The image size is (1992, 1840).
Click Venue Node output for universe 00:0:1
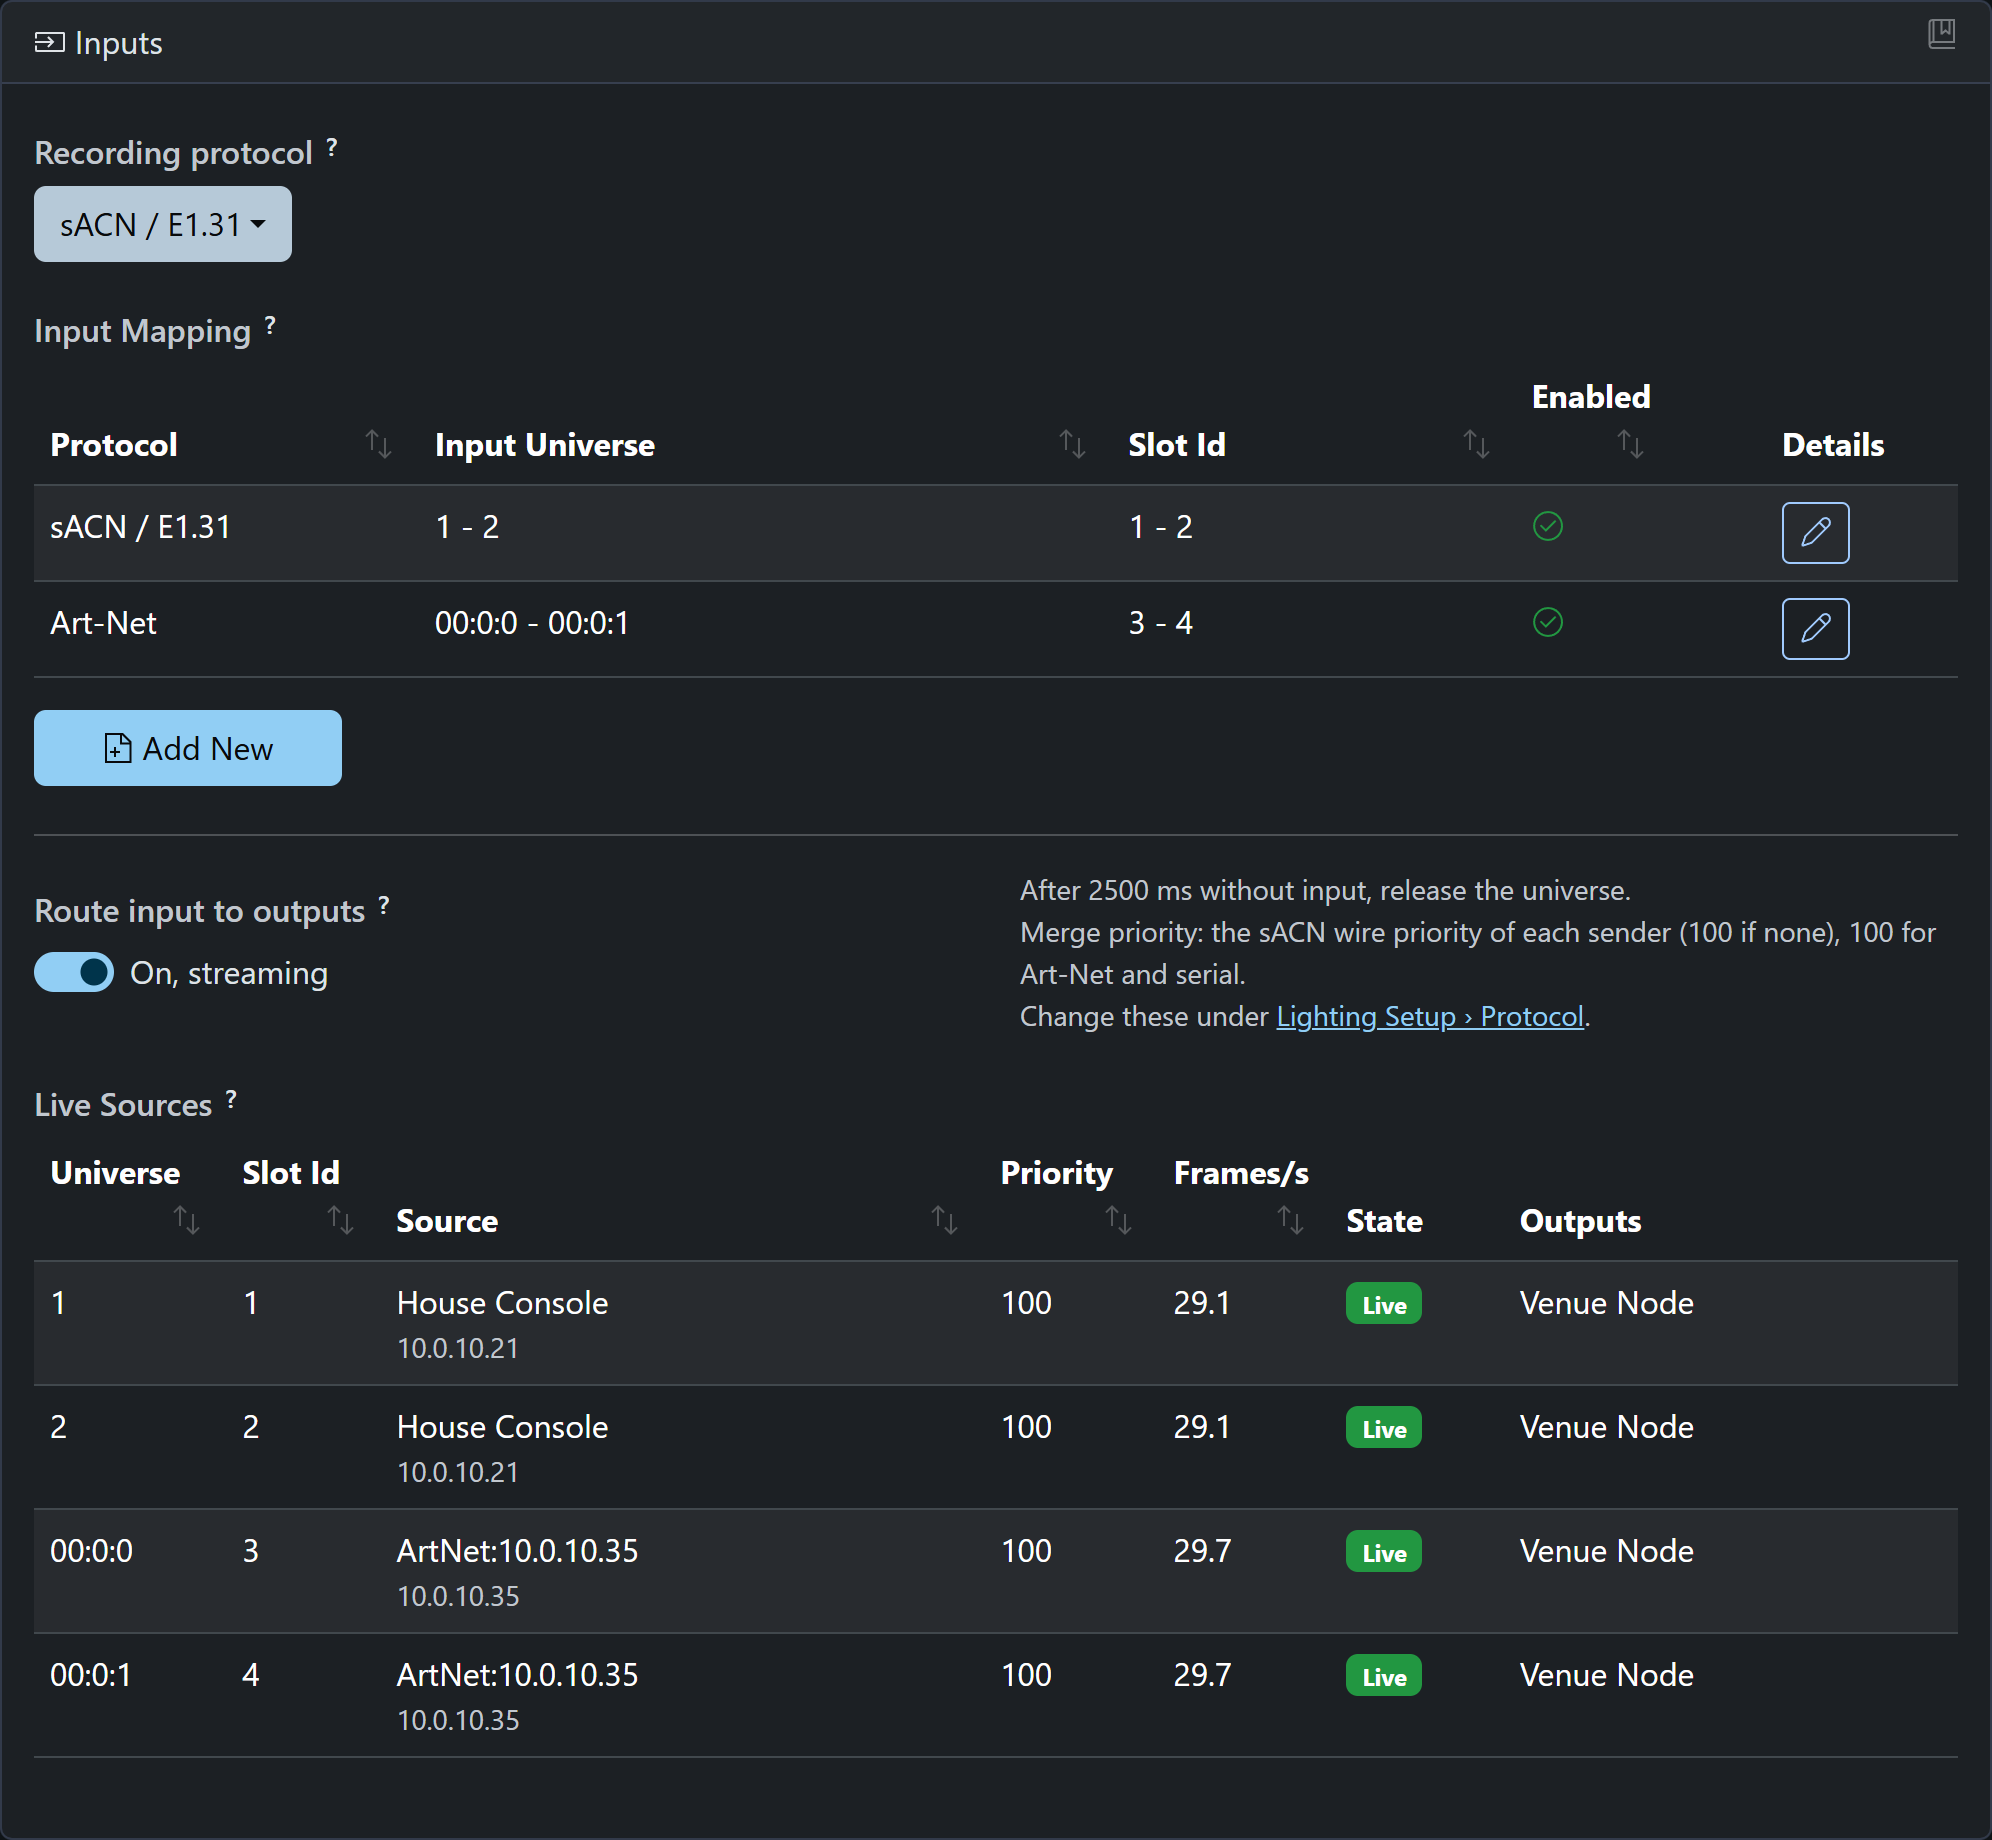pos(1607,1675)
